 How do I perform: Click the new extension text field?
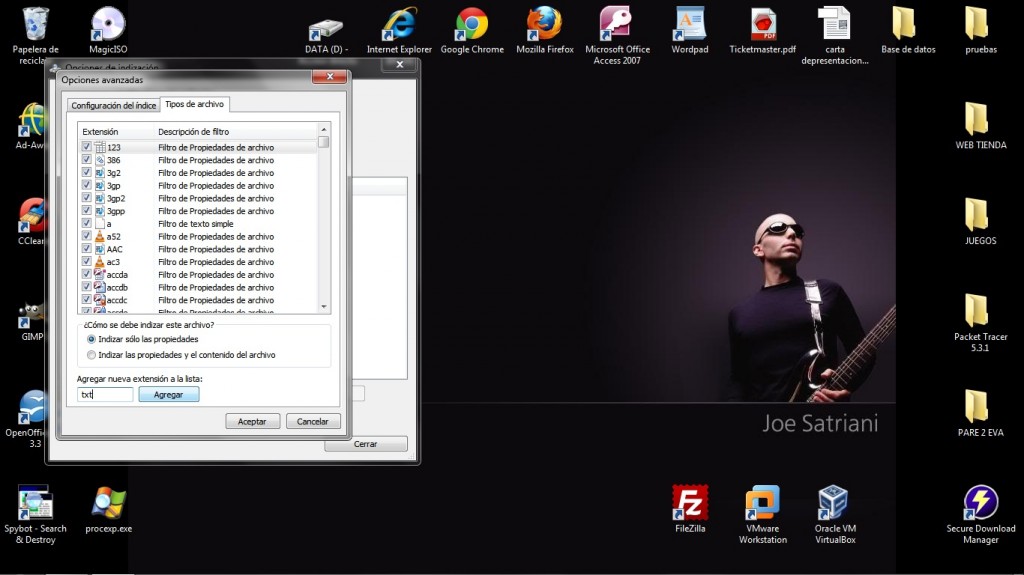[105, 395]
